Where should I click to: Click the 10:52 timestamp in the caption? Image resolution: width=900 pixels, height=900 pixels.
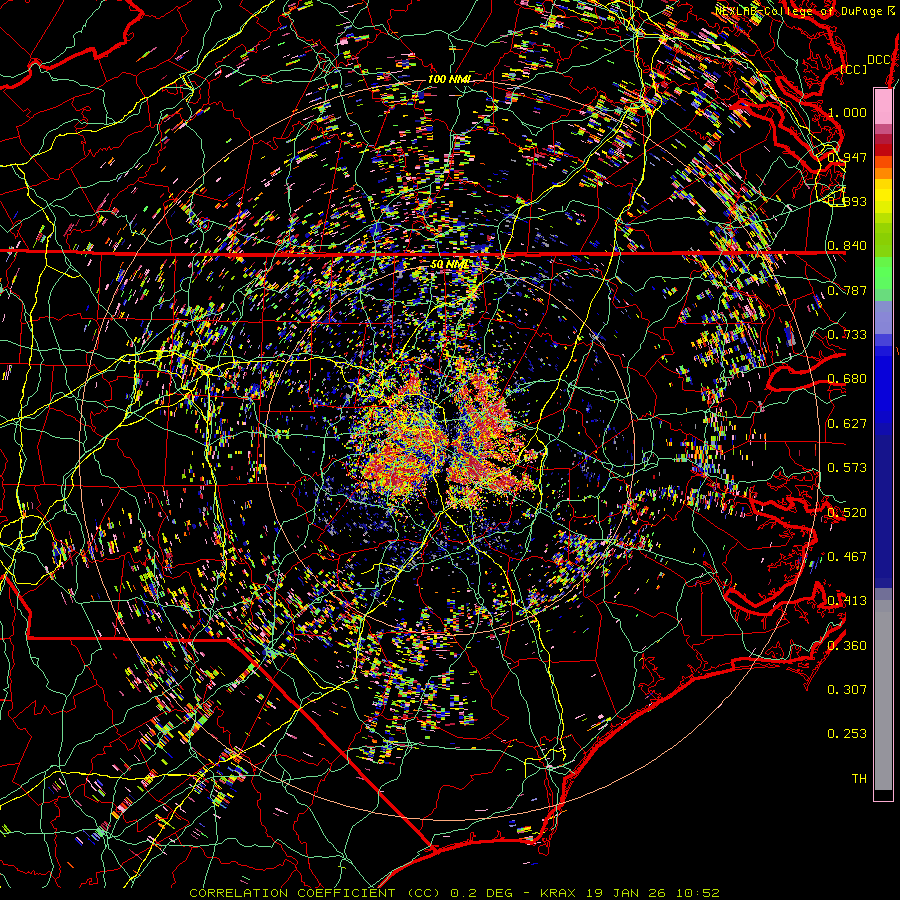(x=698, y=893)
